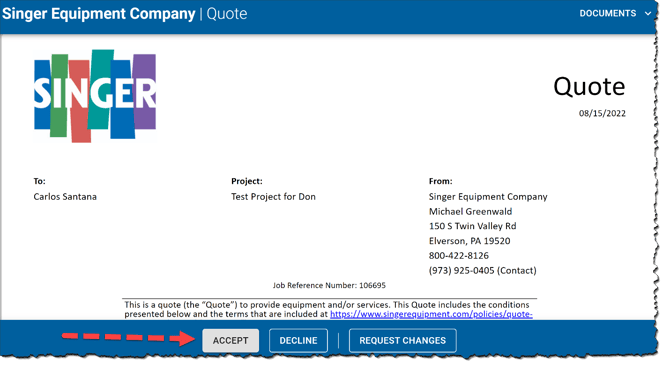
Task: Click the 'Singer Equipment Company' header title
Action: point(99,14)
